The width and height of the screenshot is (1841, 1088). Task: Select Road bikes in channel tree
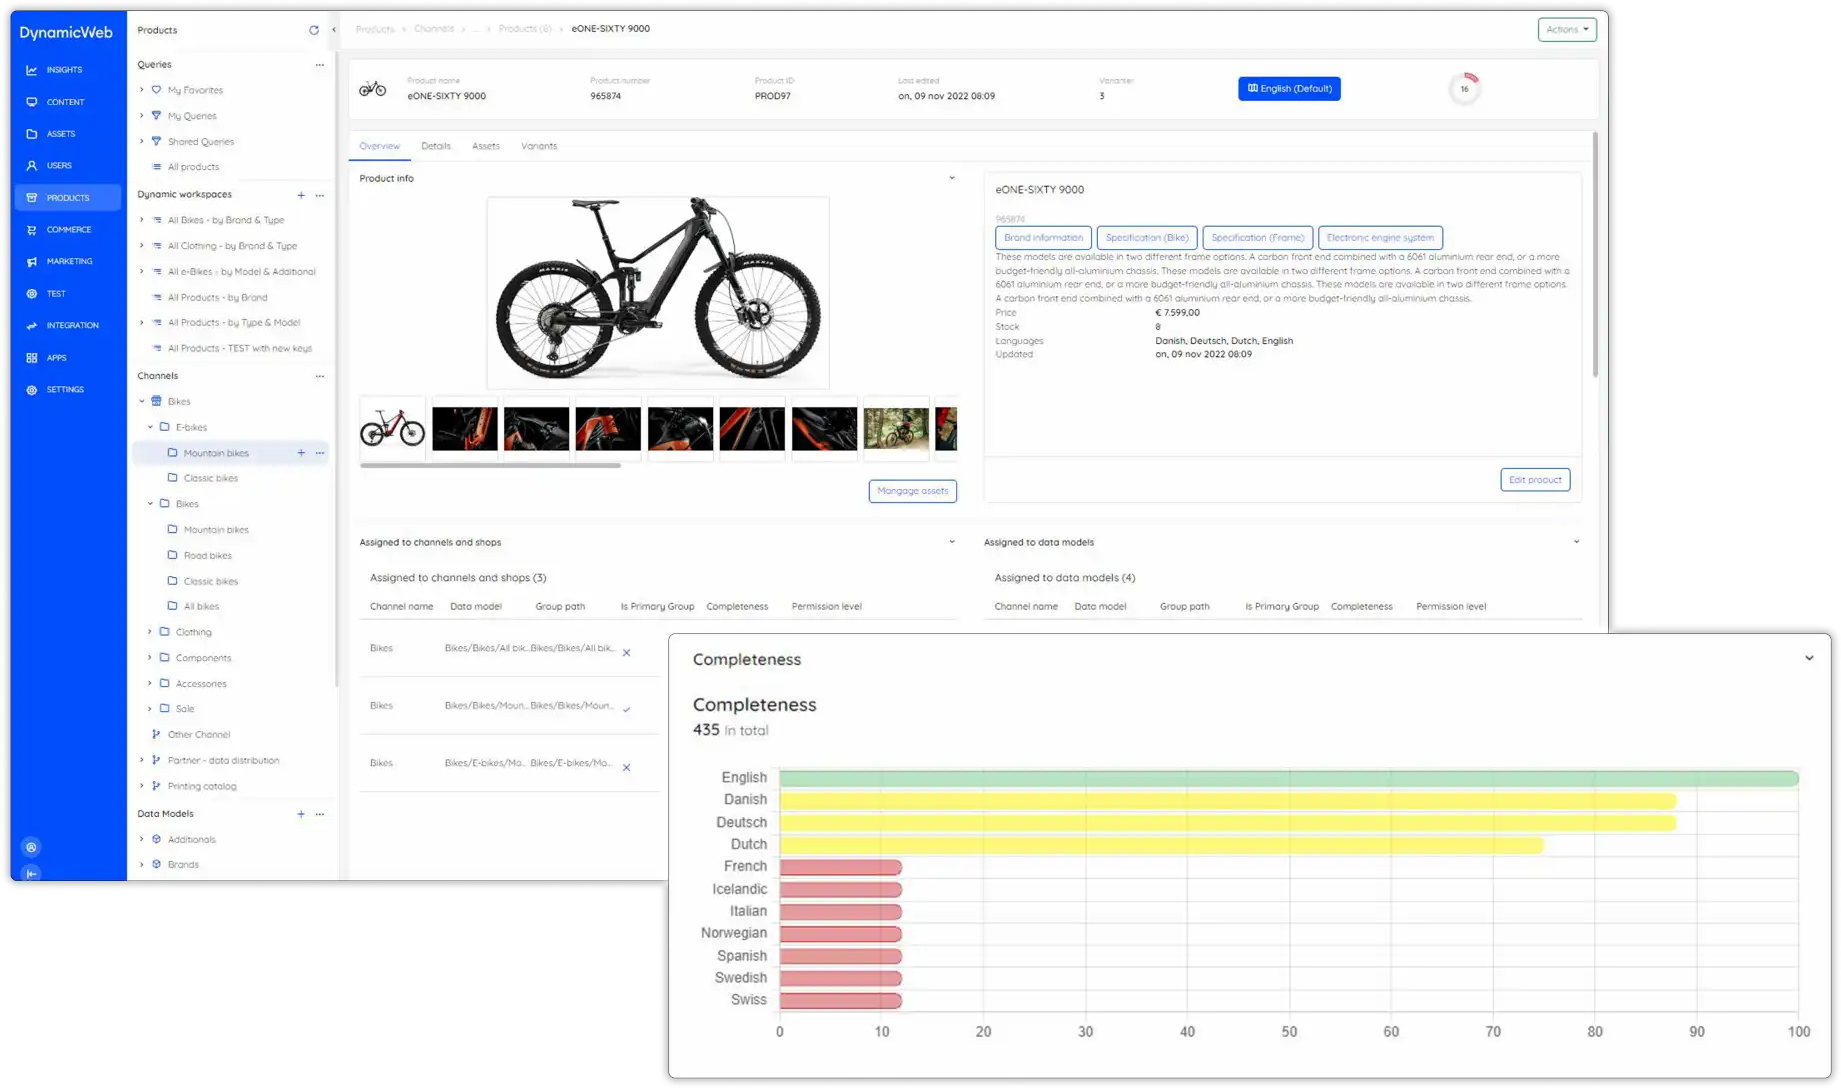pos(208,556)
